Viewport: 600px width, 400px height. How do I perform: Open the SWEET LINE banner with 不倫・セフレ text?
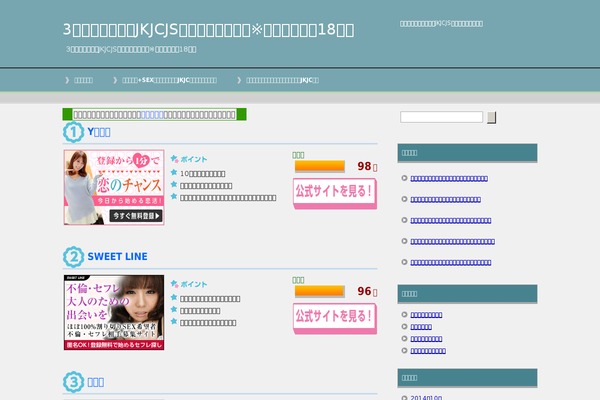click(x=114, y=312)
